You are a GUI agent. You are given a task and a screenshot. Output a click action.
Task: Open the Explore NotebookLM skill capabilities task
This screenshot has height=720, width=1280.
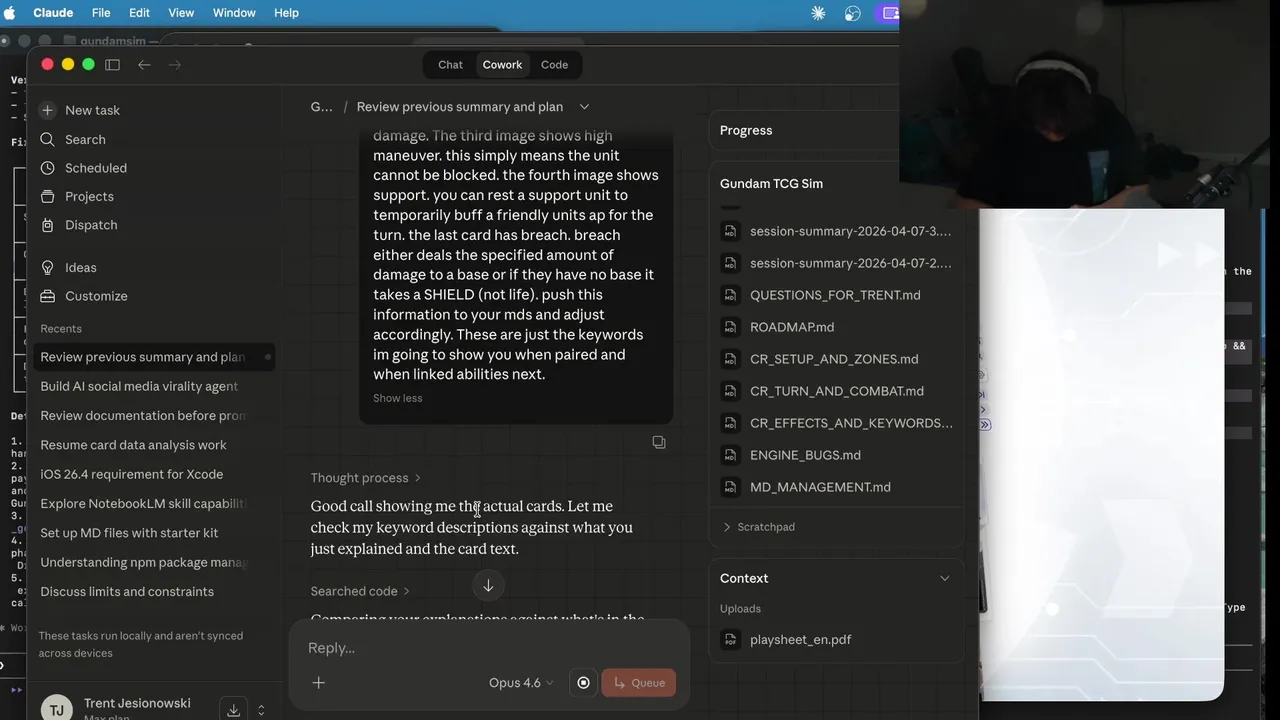point(154,504)
